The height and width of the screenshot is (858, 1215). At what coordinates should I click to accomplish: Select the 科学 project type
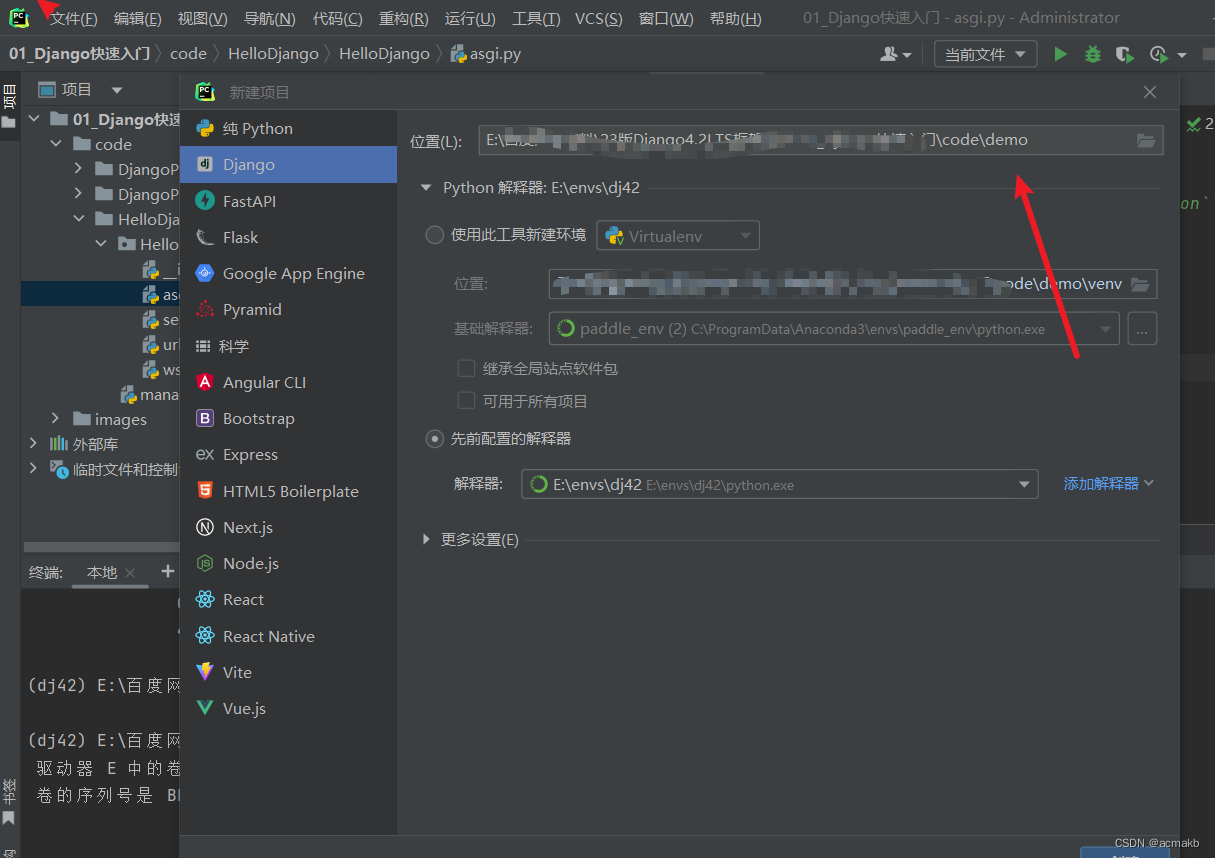pos(288,346)
